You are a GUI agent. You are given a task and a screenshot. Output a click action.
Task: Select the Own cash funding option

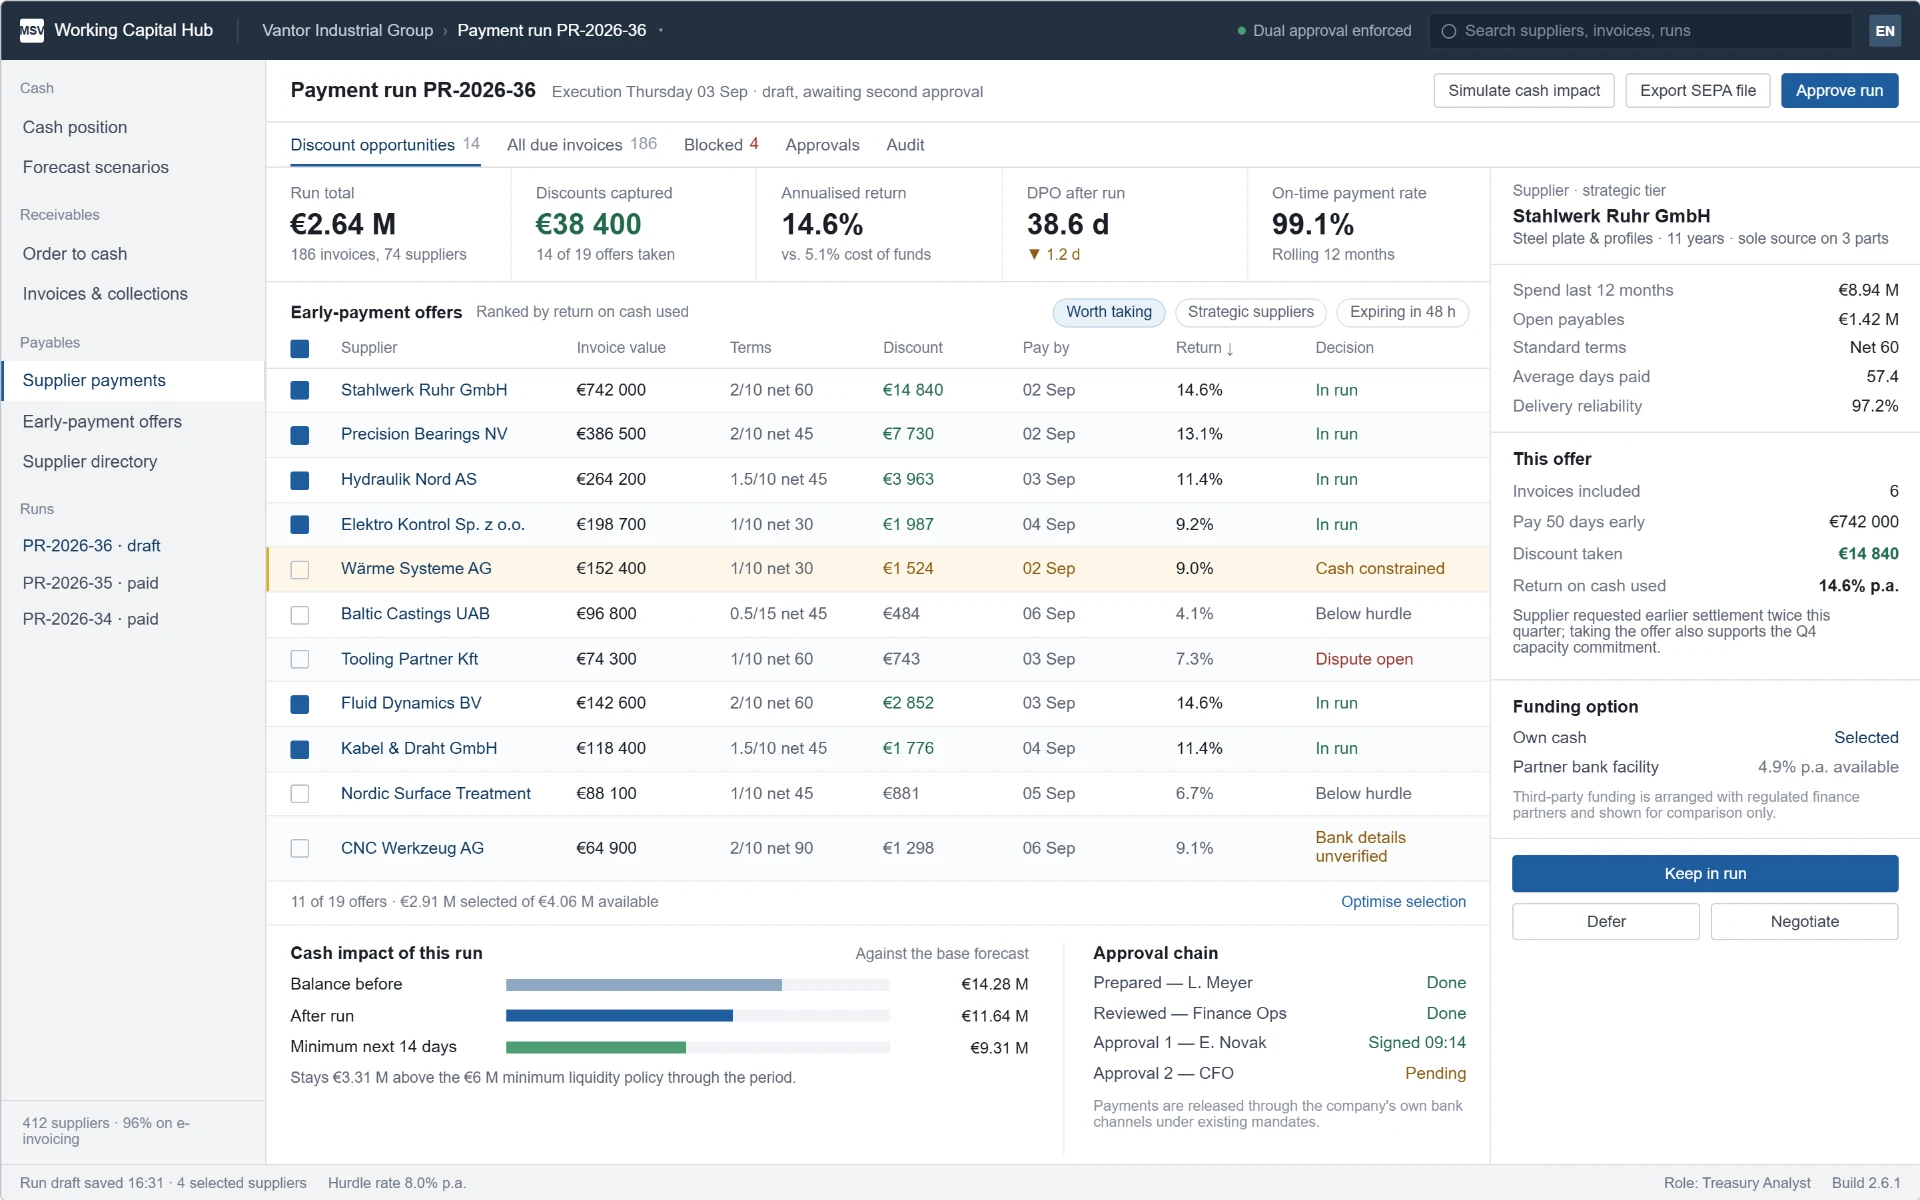click(x=1705, y=738)
